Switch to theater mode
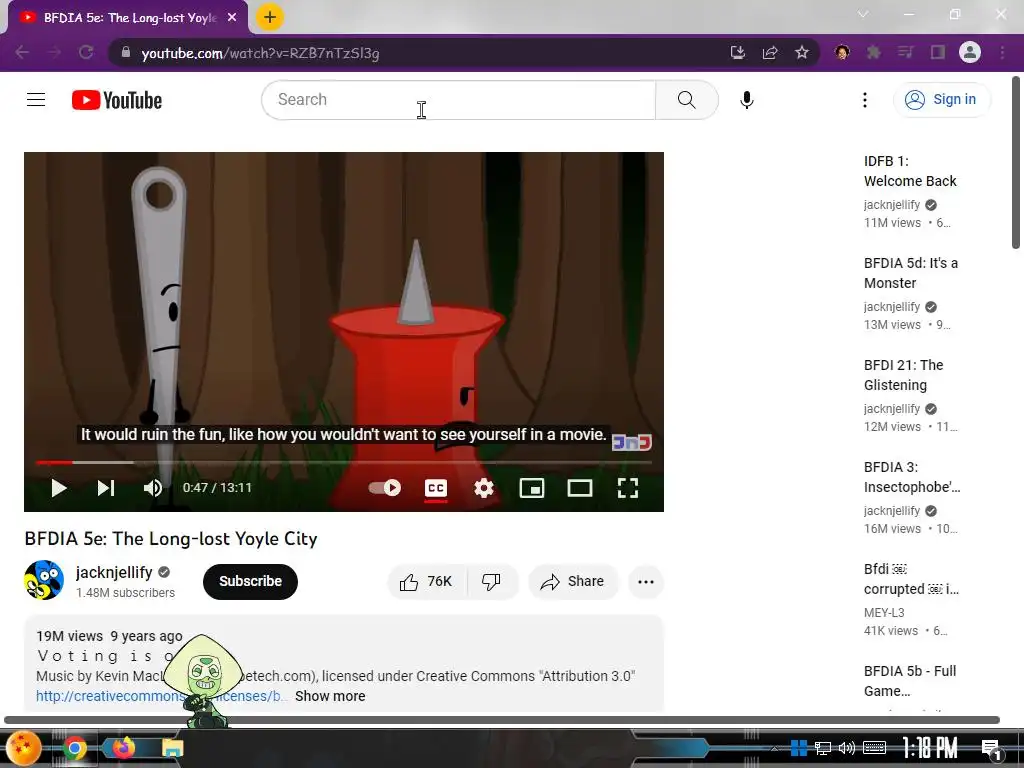This screenshot has width=1024, height=768. (580, 488)
